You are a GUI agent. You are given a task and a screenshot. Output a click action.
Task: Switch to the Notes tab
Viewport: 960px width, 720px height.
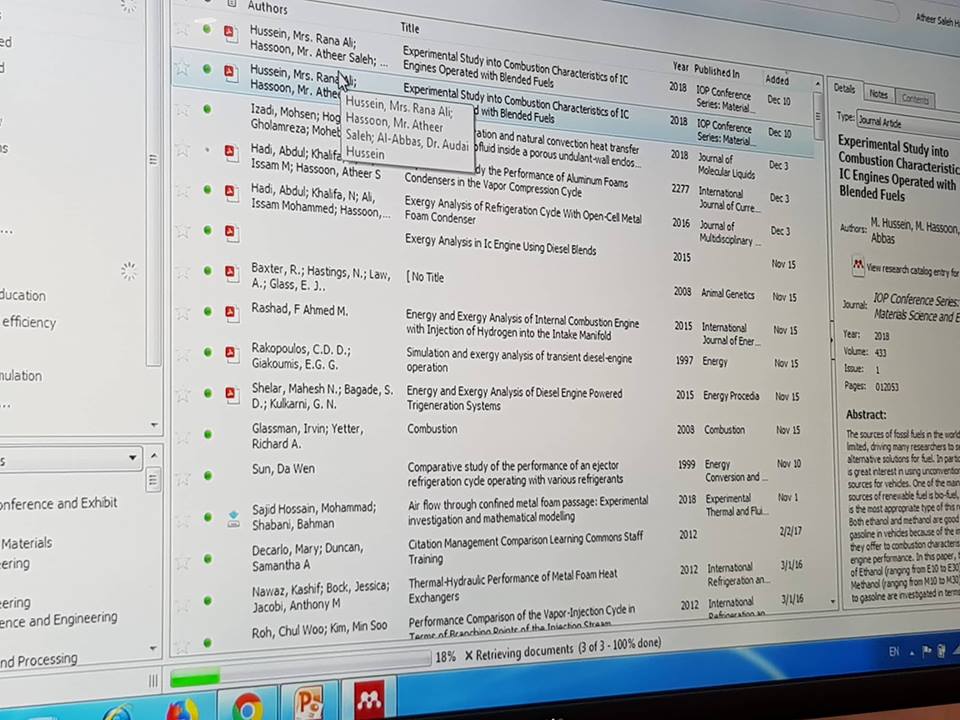point(878,94)
